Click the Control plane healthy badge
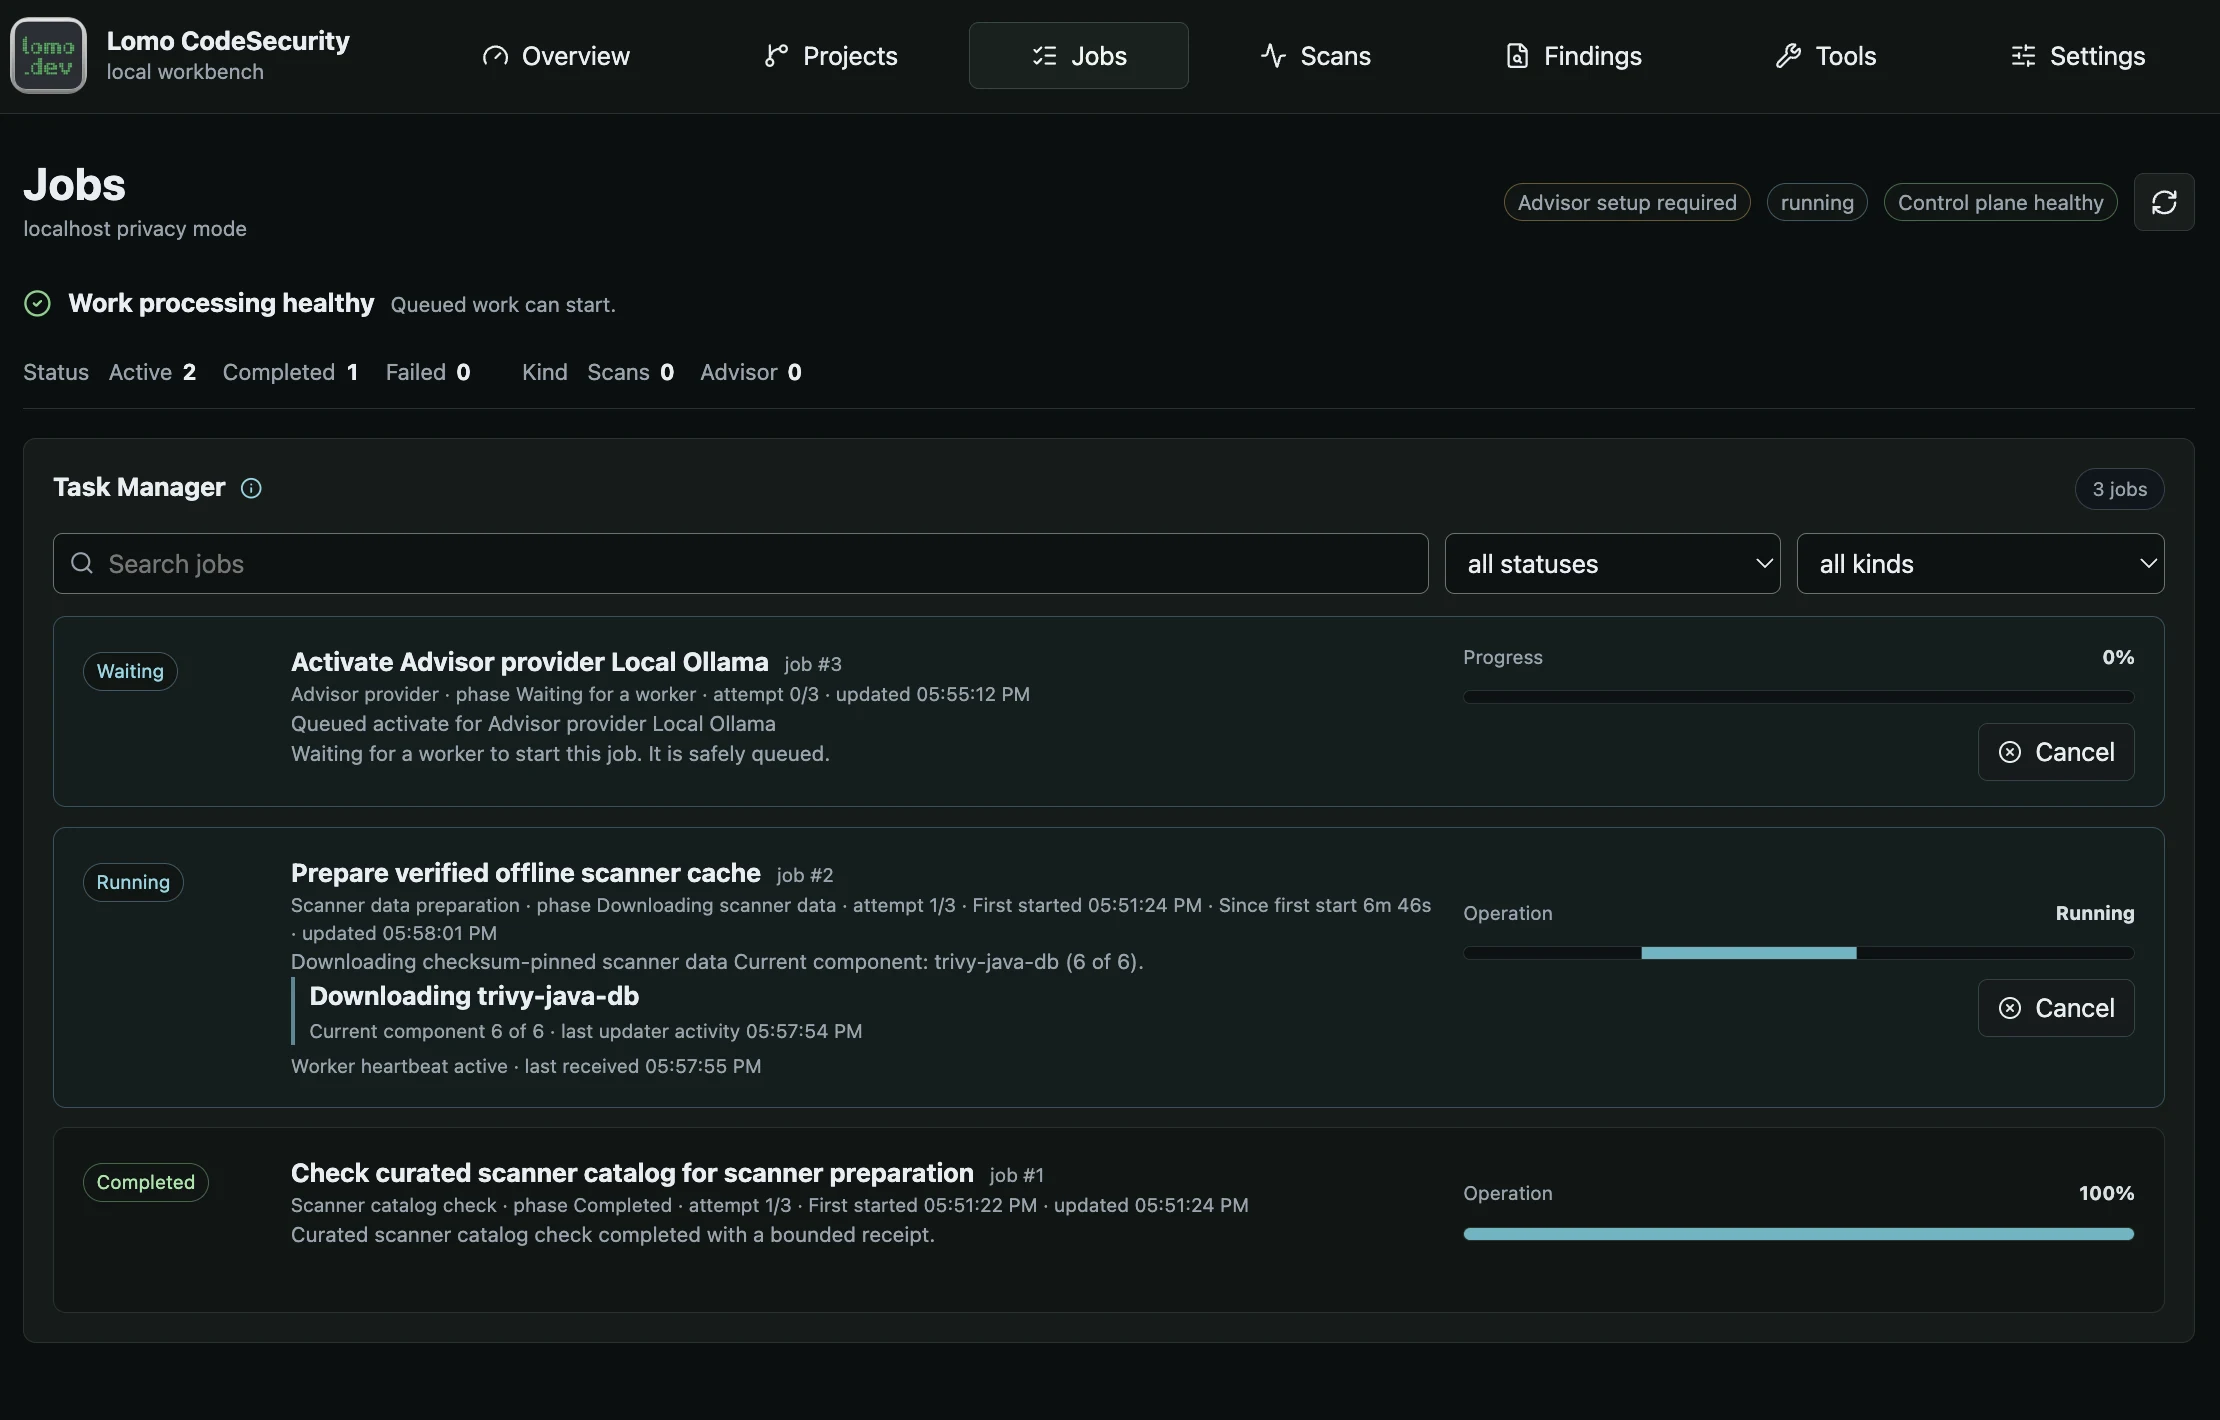The height and width of the screenshot is (1420, 2220). coord(2000,202)
